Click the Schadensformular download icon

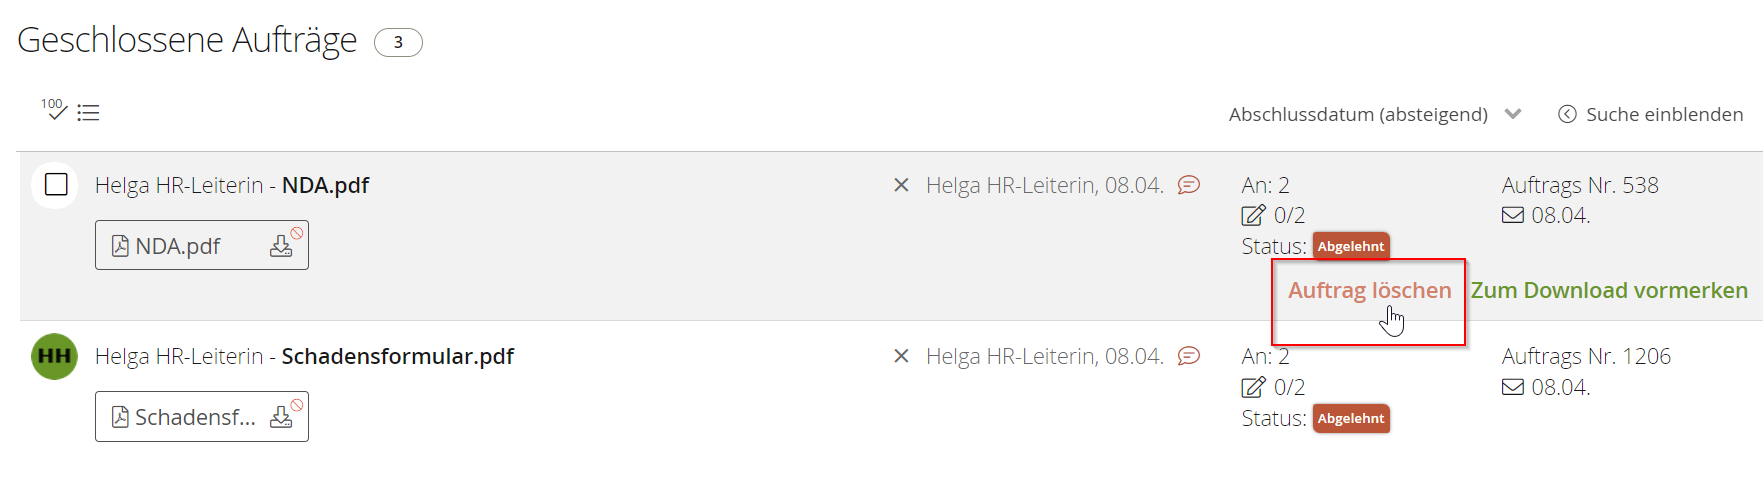coord(281,417)
